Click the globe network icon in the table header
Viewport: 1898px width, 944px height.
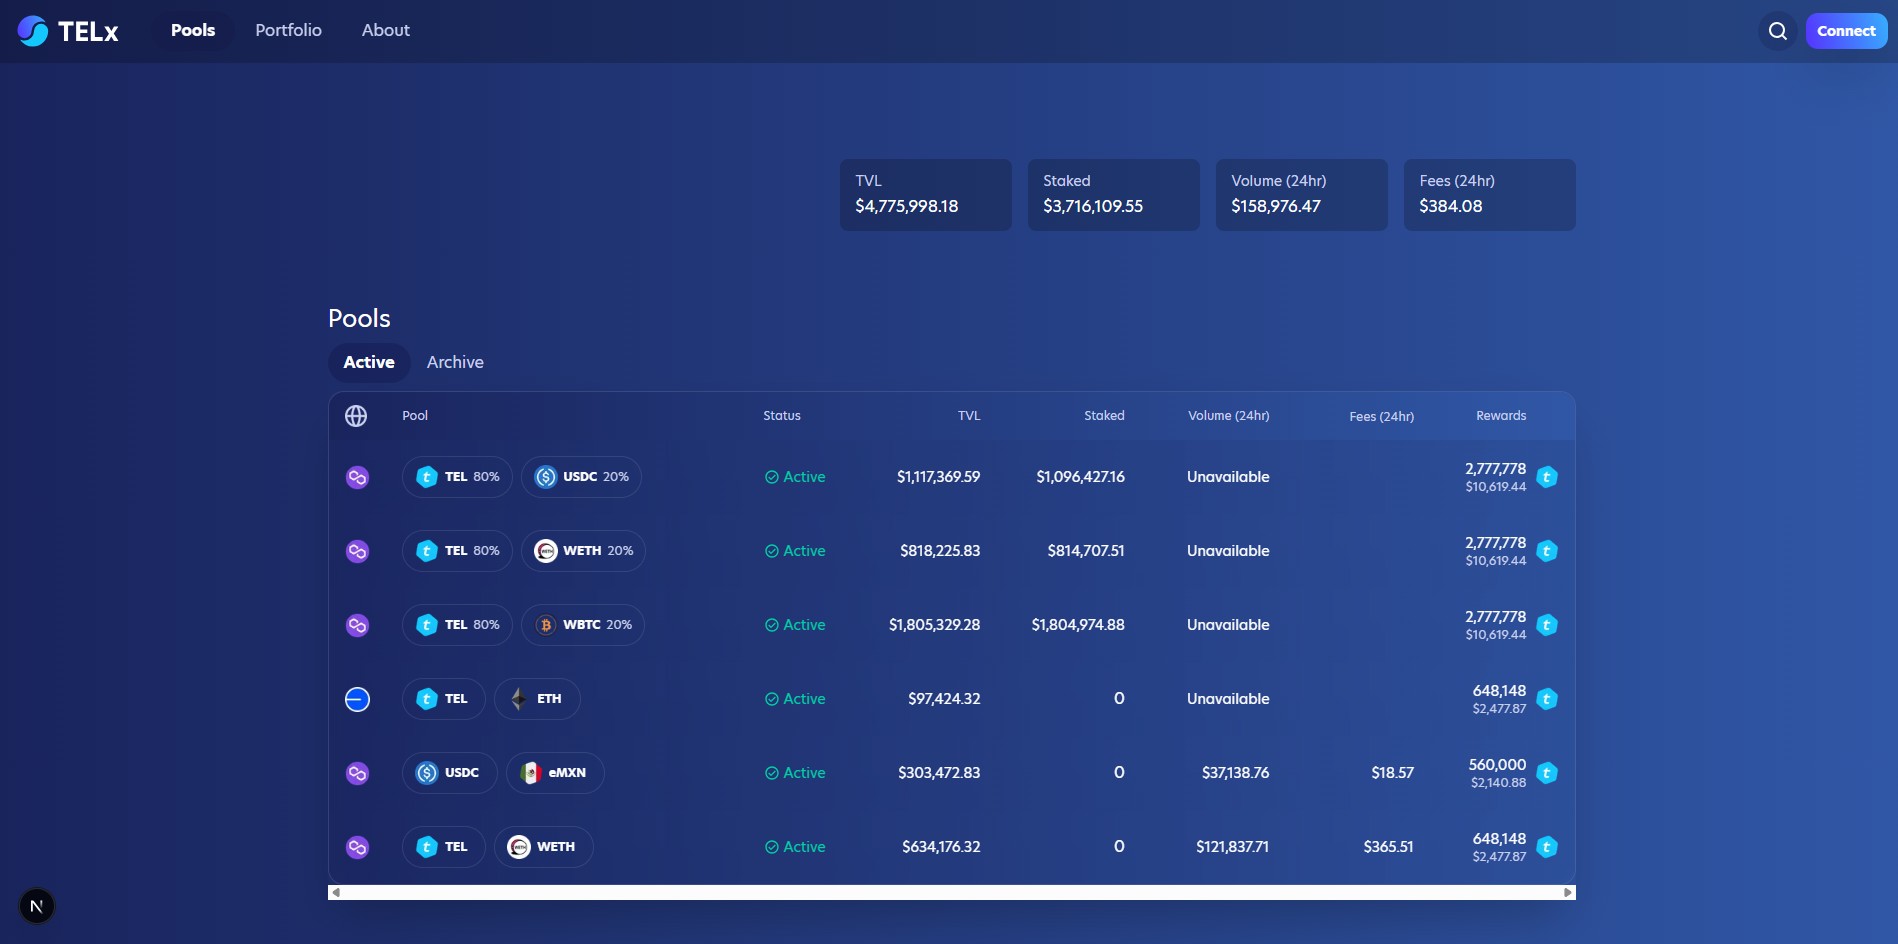pyautogui.click(x=356, y=416)
